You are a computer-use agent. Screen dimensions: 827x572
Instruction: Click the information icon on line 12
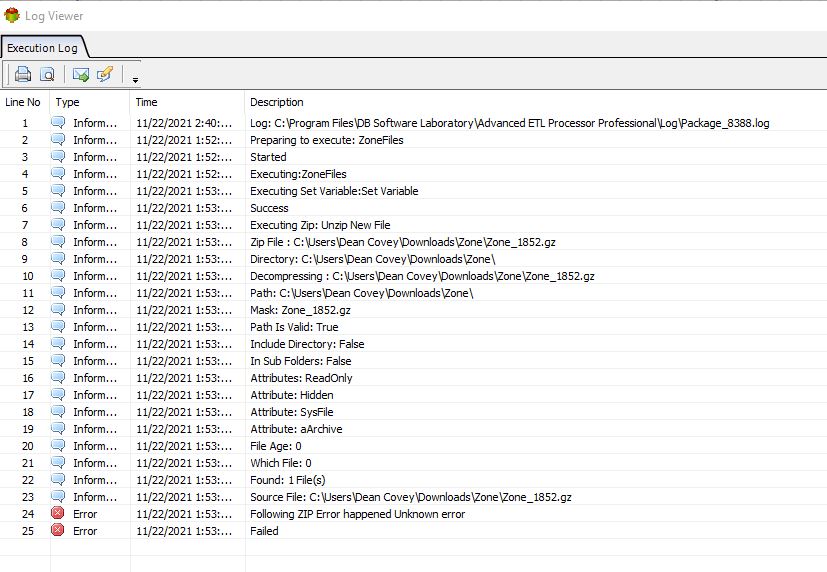click(58, 309)
